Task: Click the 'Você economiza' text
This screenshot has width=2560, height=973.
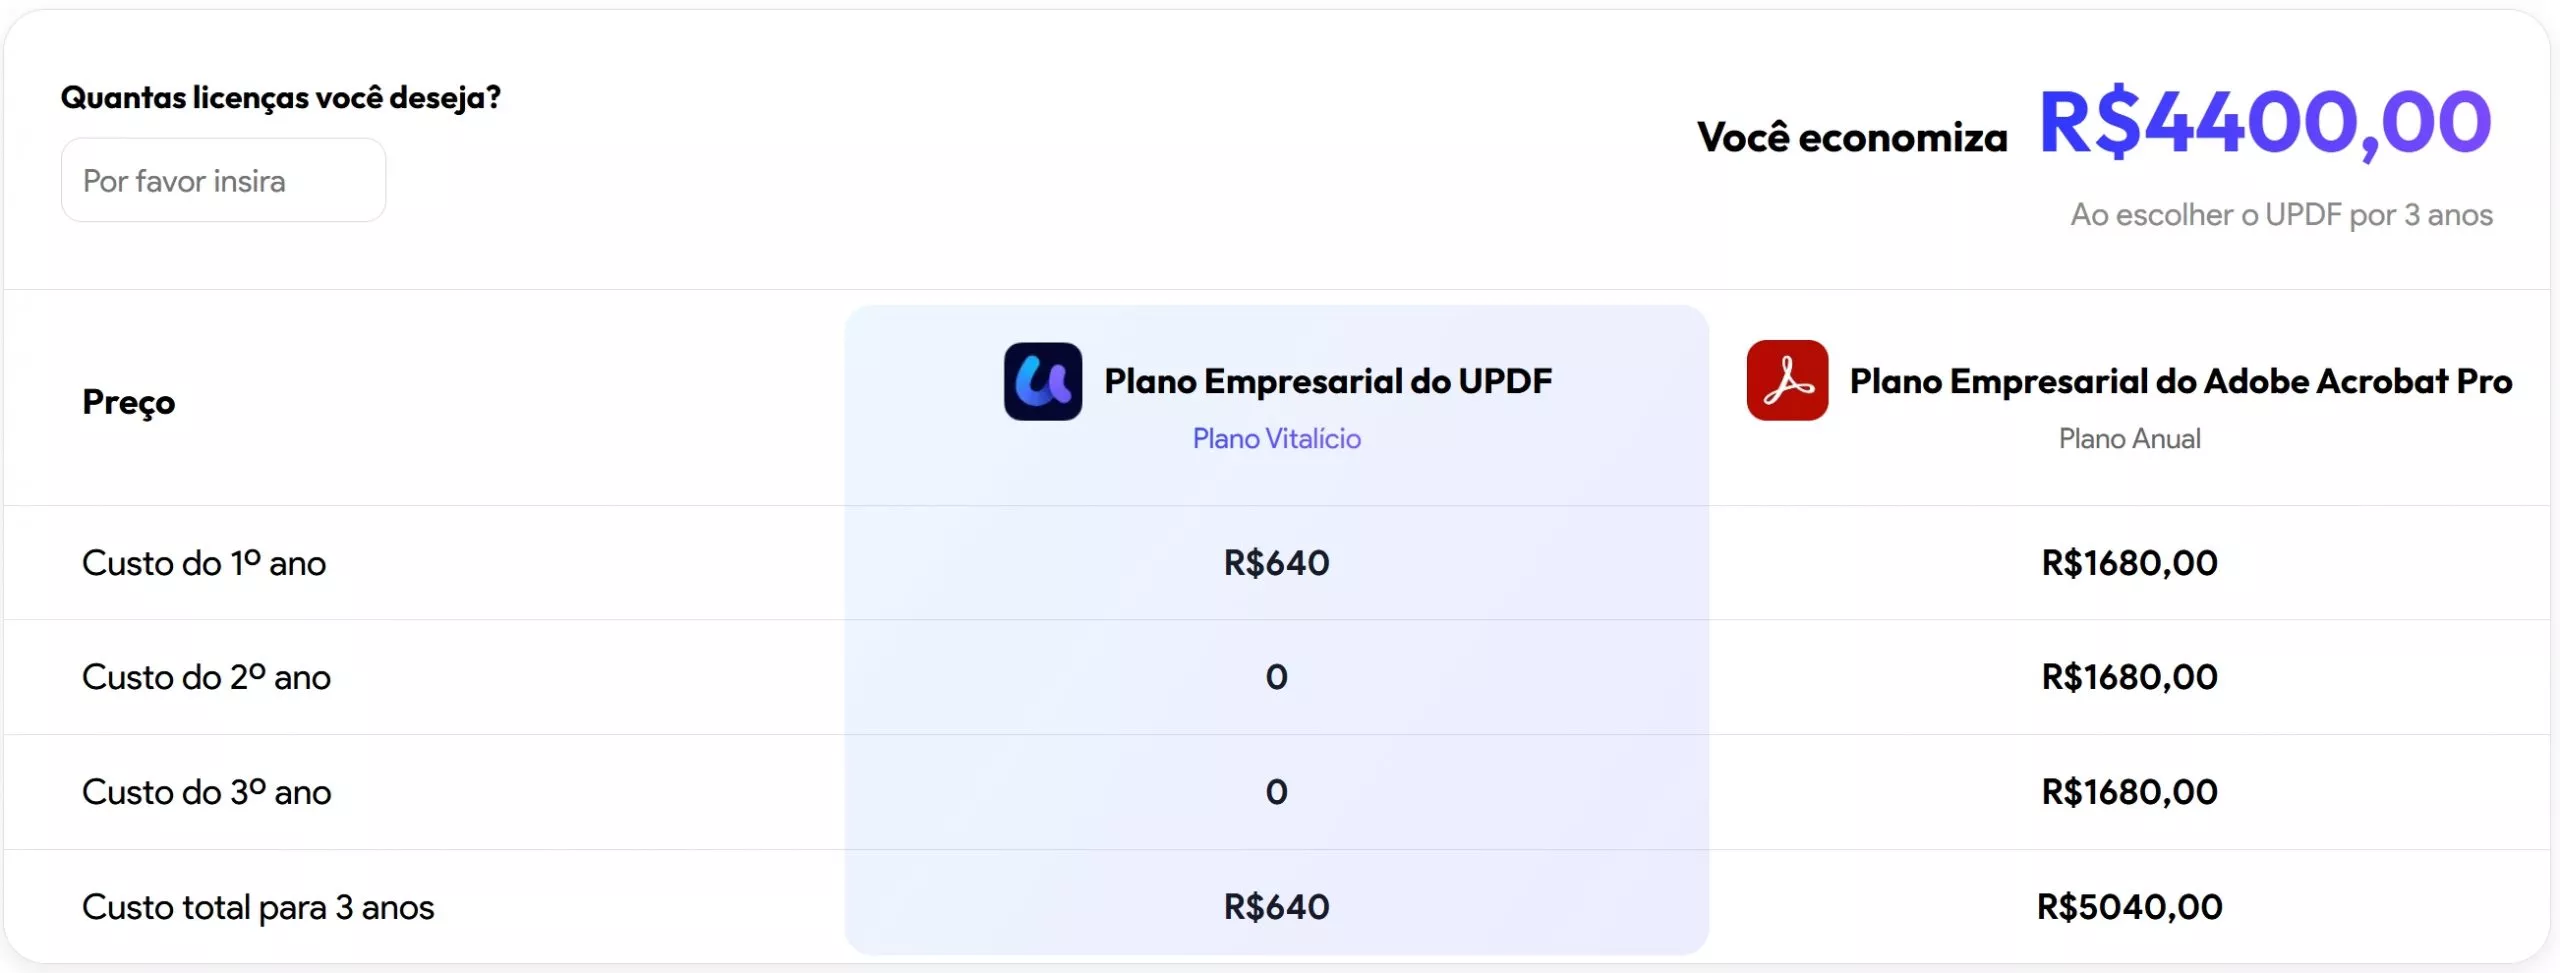Action: [1852, 138]
